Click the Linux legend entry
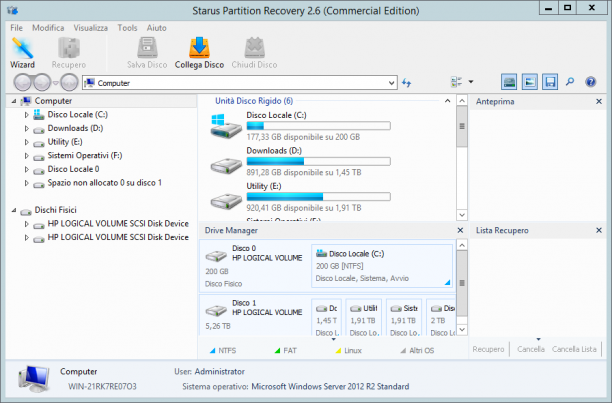This screenshot has height=403, width=612. 349,350
